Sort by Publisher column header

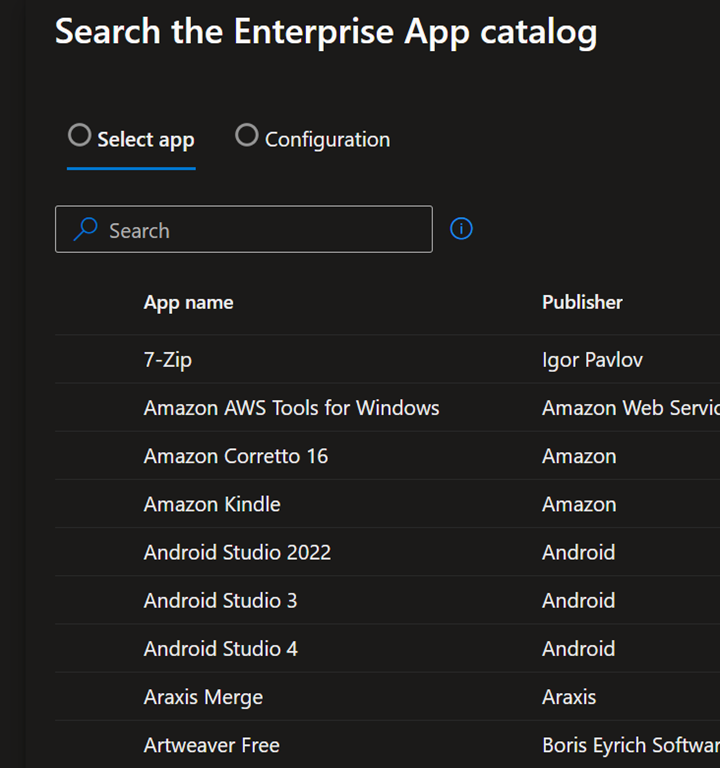pos(582,302)
